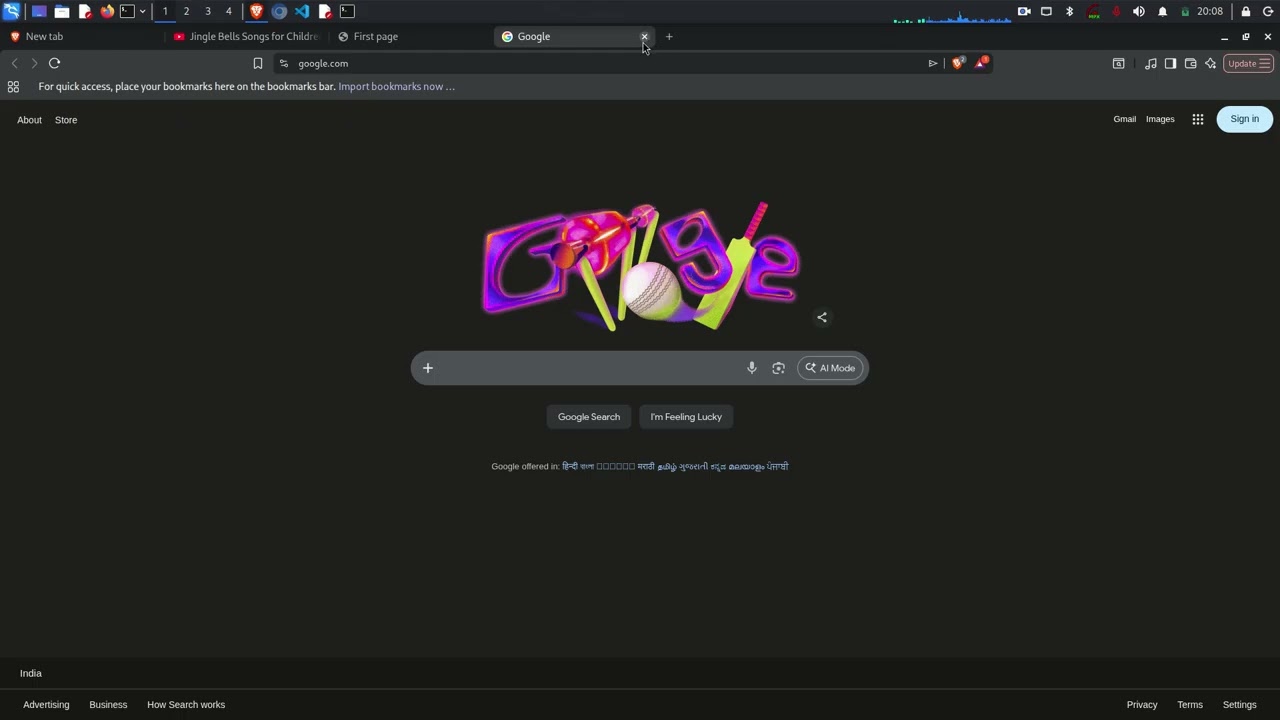1280x720 pixels.
Task: Toggle the muted microphone tray icon
Action: pyautogui.click(x=1116, y=11)
